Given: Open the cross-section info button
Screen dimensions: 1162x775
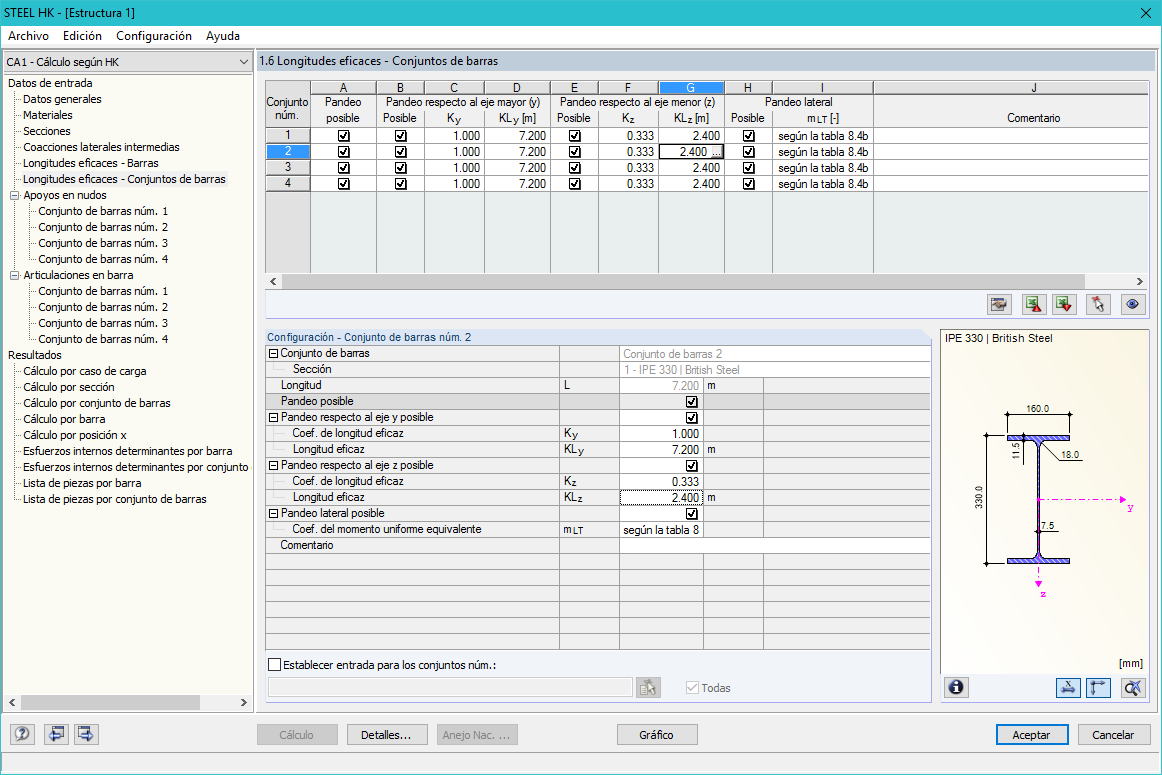Looking at the screenshot, I should pyautogui.click(x=956, y=688).
